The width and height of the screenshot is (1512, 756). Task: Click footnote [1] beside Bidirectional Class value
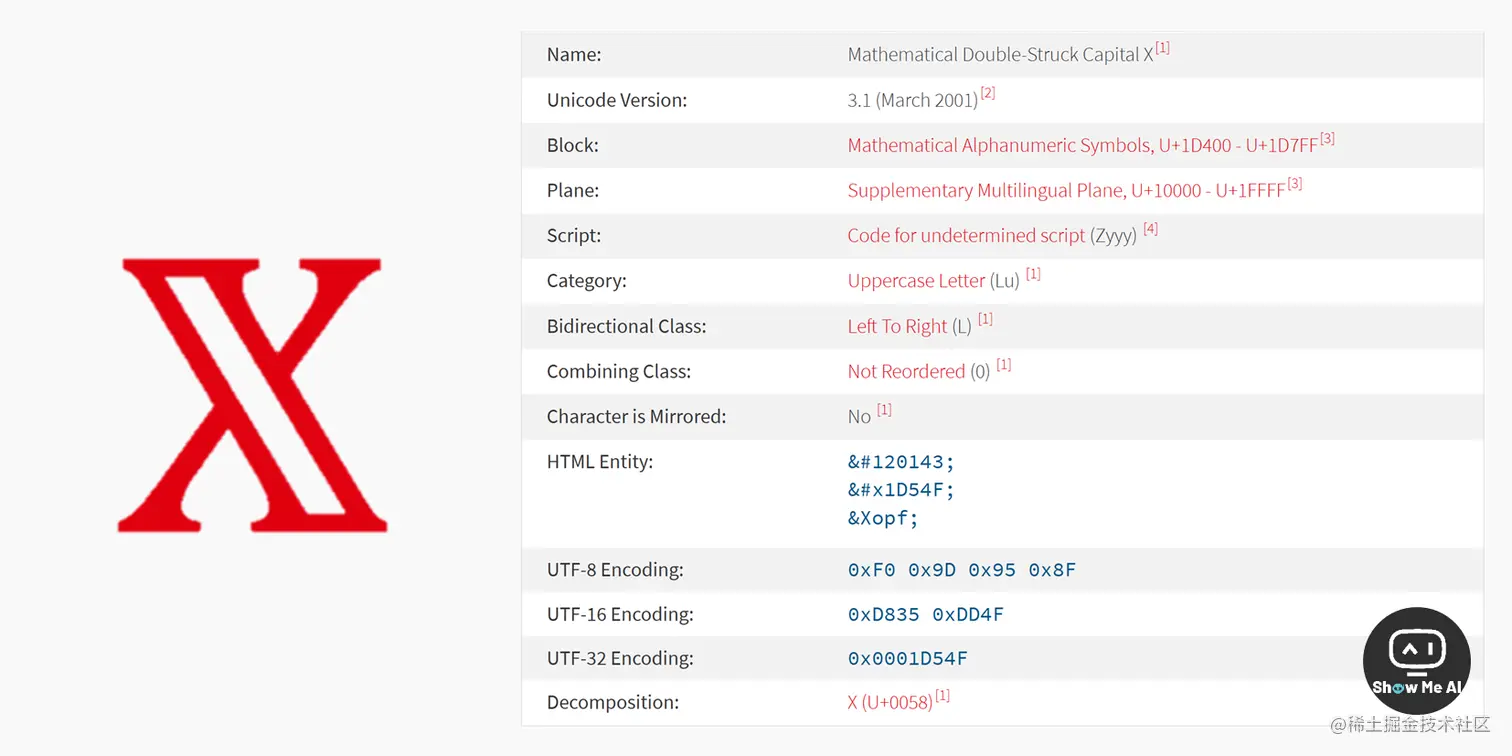tap(985, 319)
